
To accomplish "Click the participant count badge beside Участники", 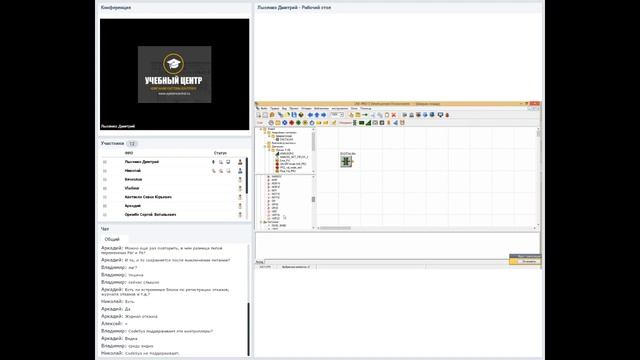I will tap(131, 144).
